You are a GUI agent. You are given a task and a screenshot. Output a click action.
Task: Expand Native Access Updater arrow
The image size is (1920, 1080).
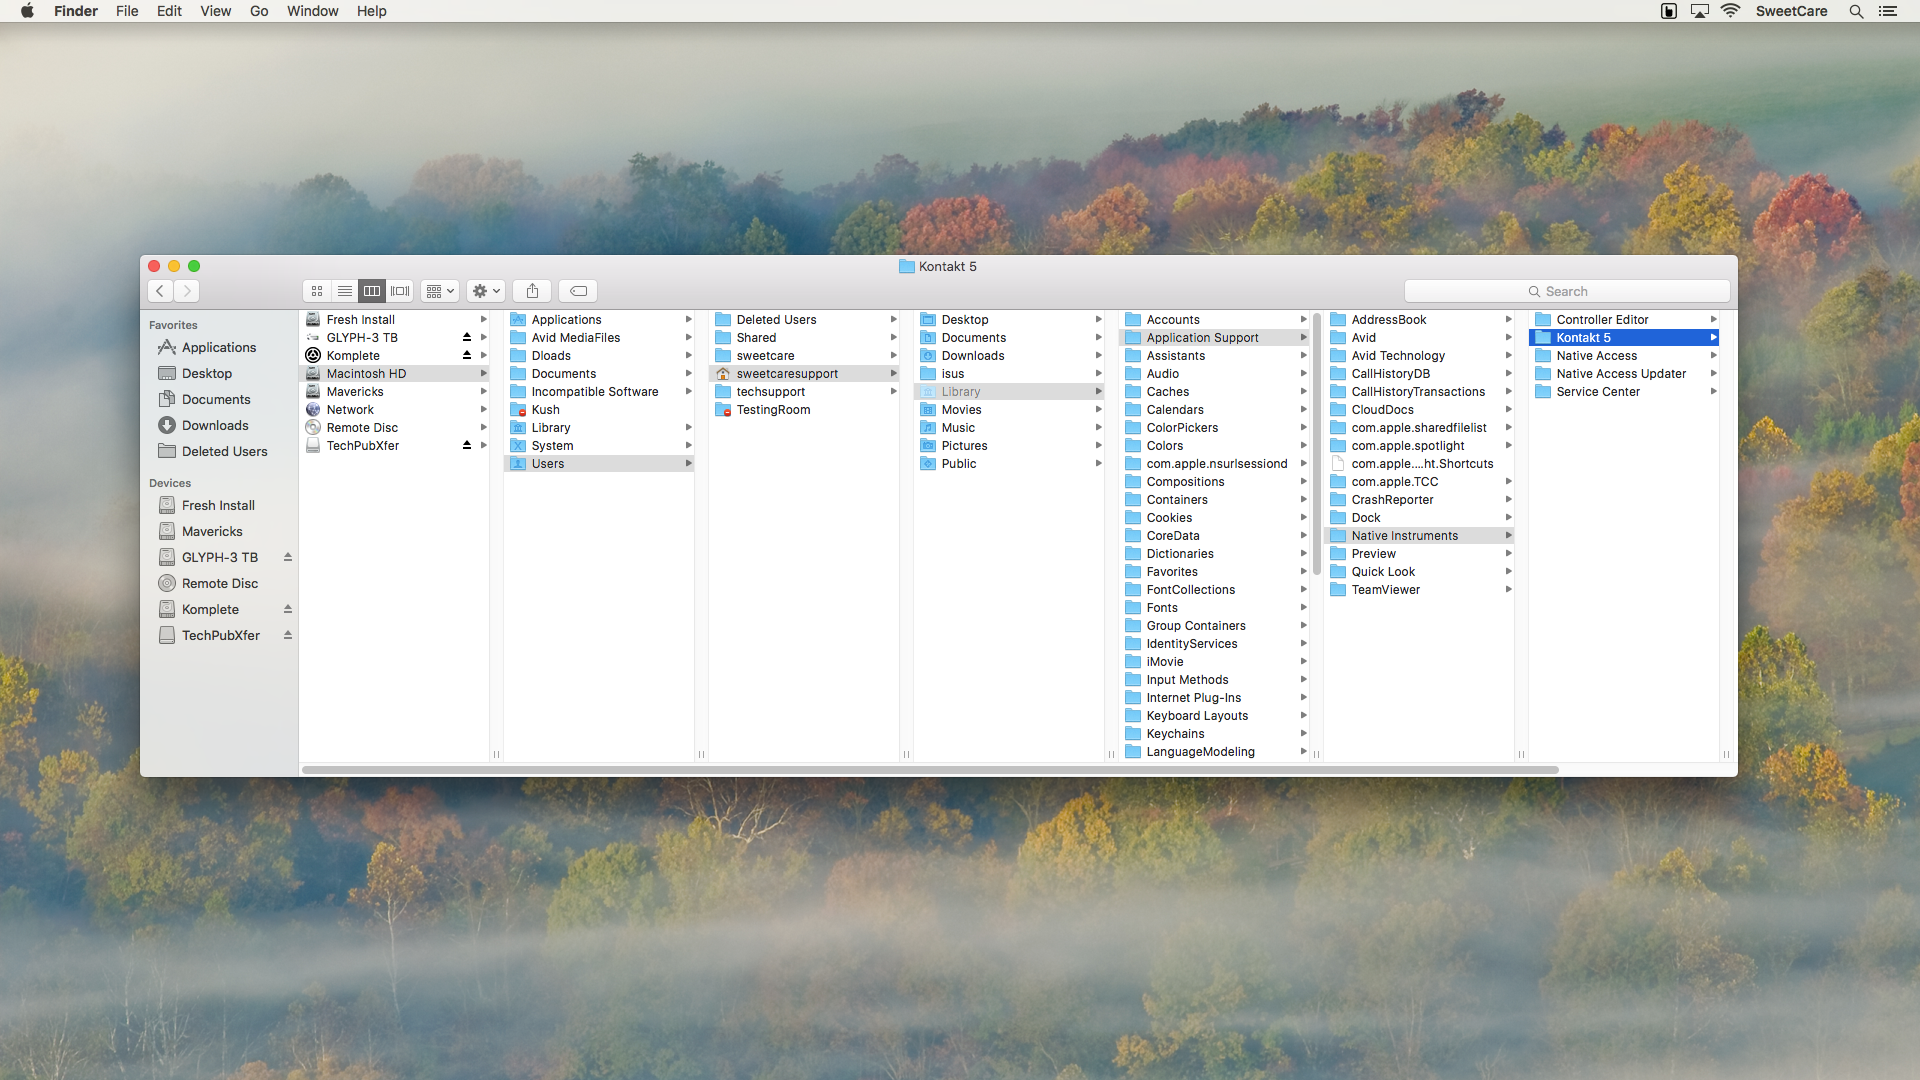[1713, 373]
